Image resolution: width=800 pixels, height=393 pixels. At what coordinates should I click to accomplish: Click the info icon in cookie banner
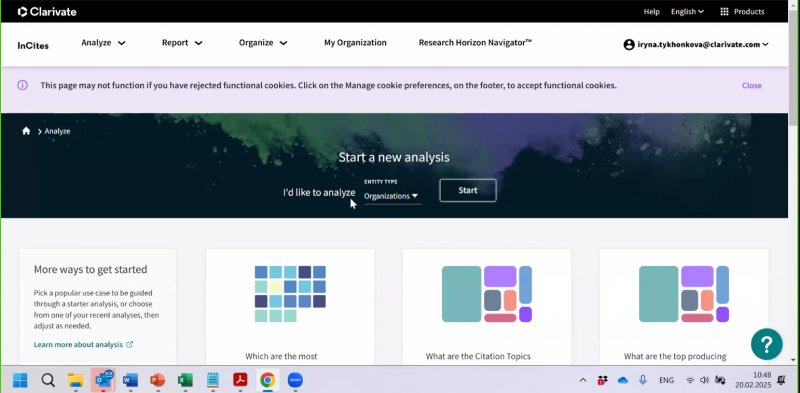tap(22, 85)
